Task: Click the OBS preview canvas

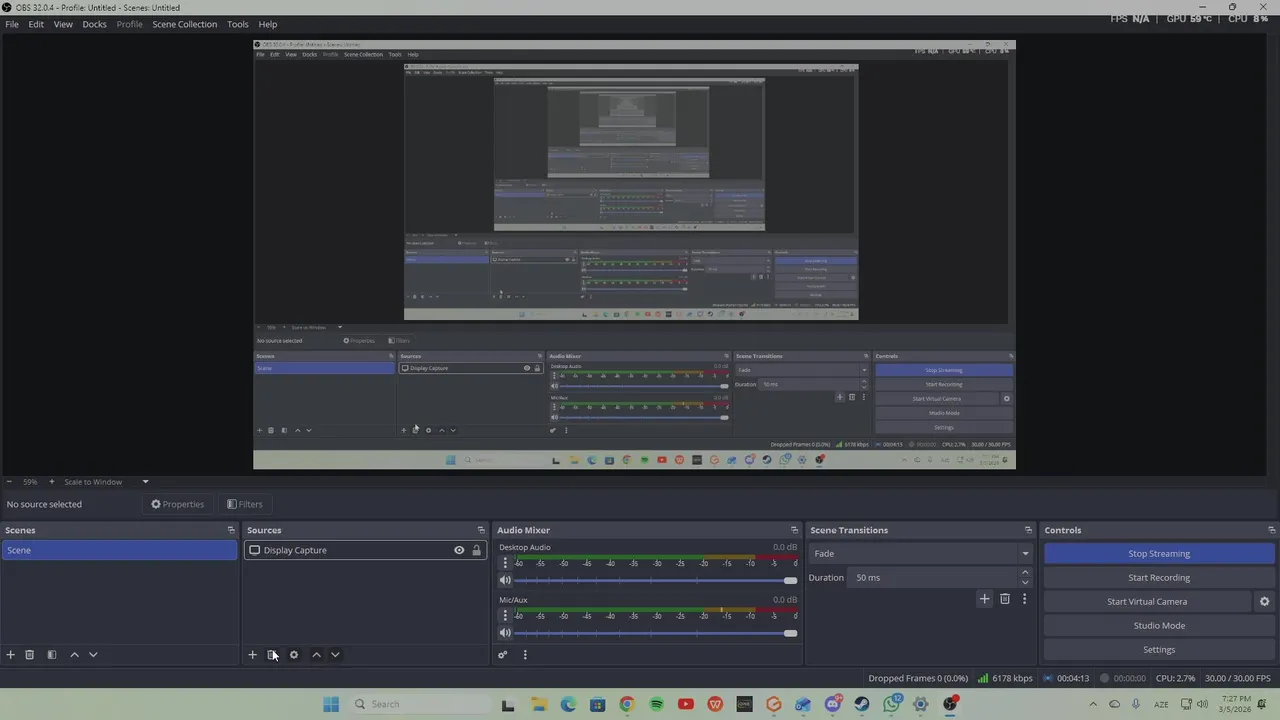Action: click(x=634, y=255)
